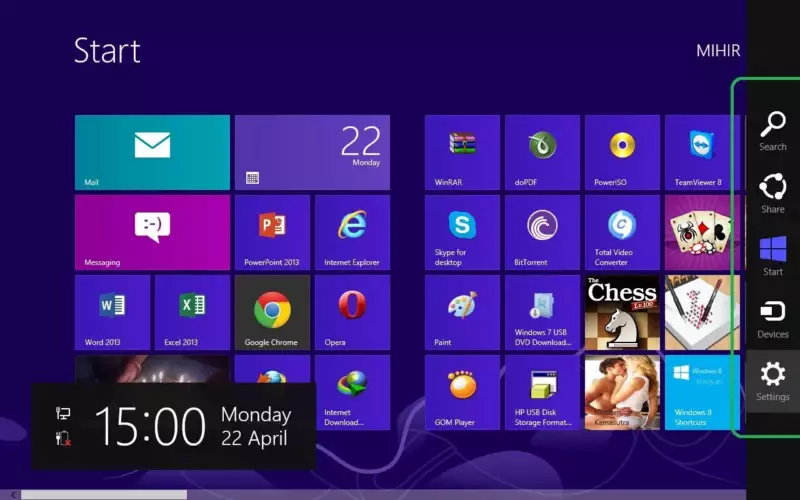Viewport: 800px width, 500px height.
Task: Click the MIHIR user account name
Action: pos(718,51)
